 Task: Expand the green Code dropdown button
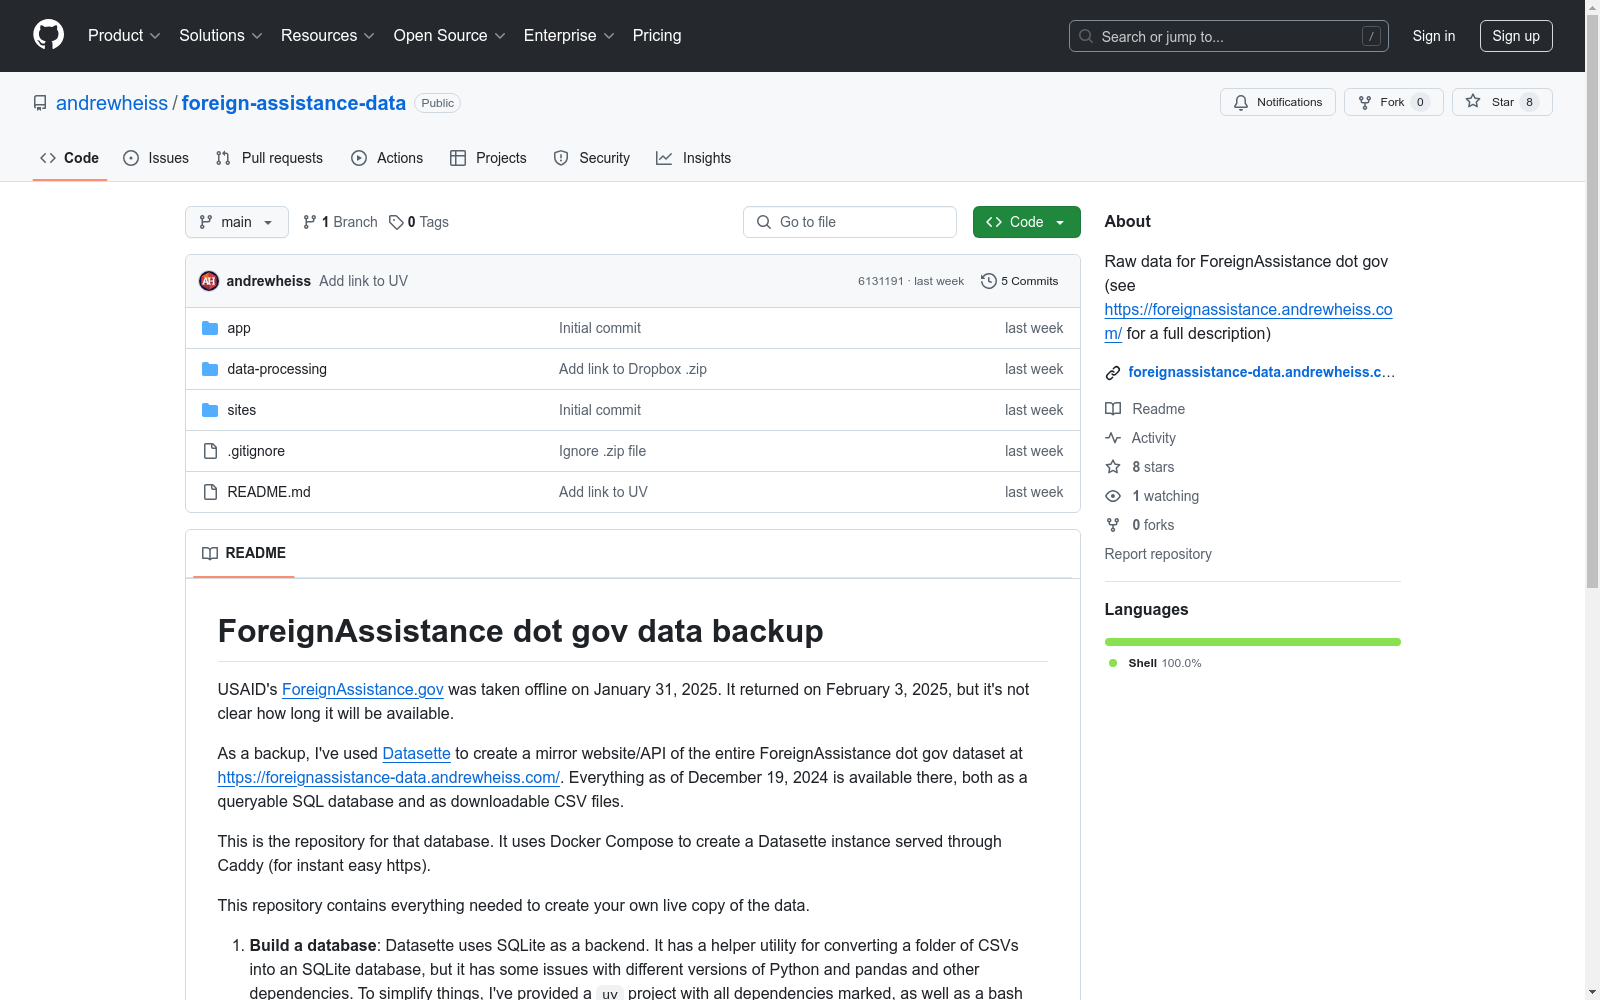click(x=1027, y=222)
